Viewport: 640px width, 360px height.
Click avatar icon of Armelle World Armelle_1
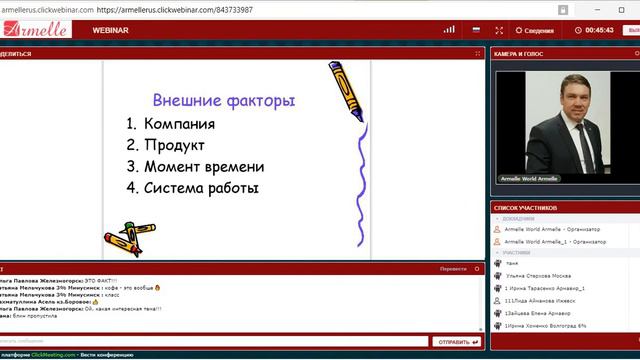tap(497, 242)
